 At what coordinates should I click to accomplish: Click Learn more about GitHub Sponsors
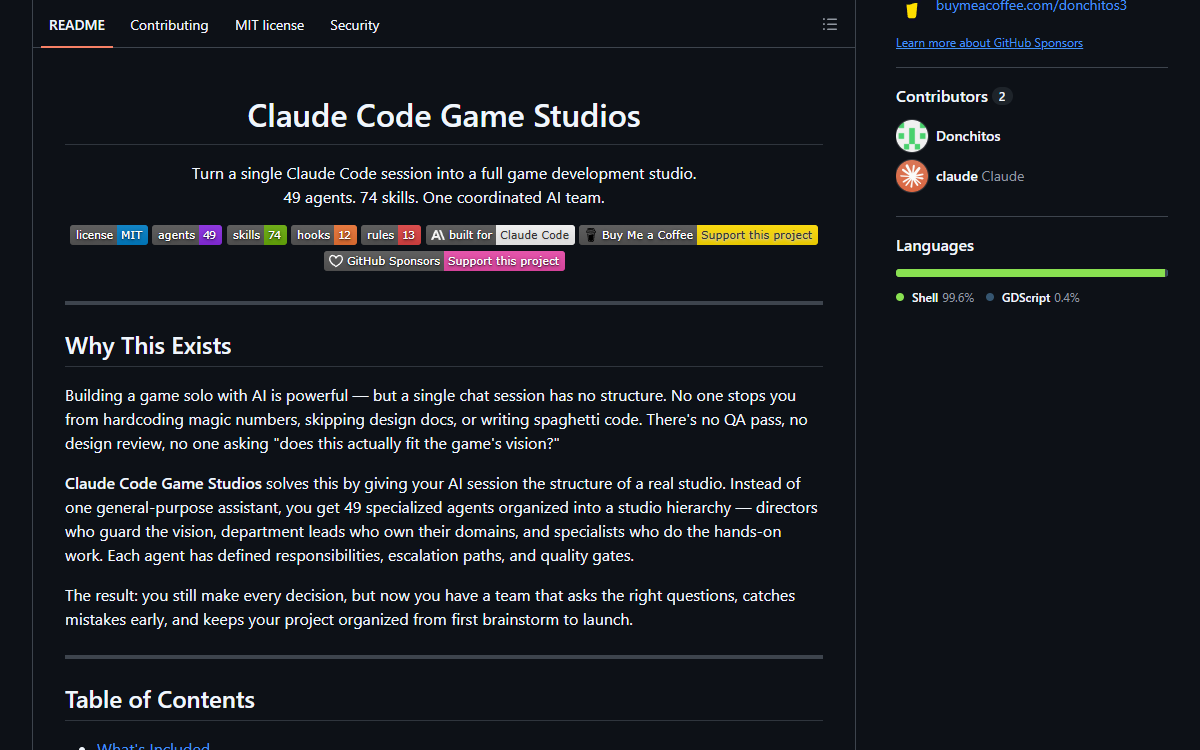click(x=989, y=43)
